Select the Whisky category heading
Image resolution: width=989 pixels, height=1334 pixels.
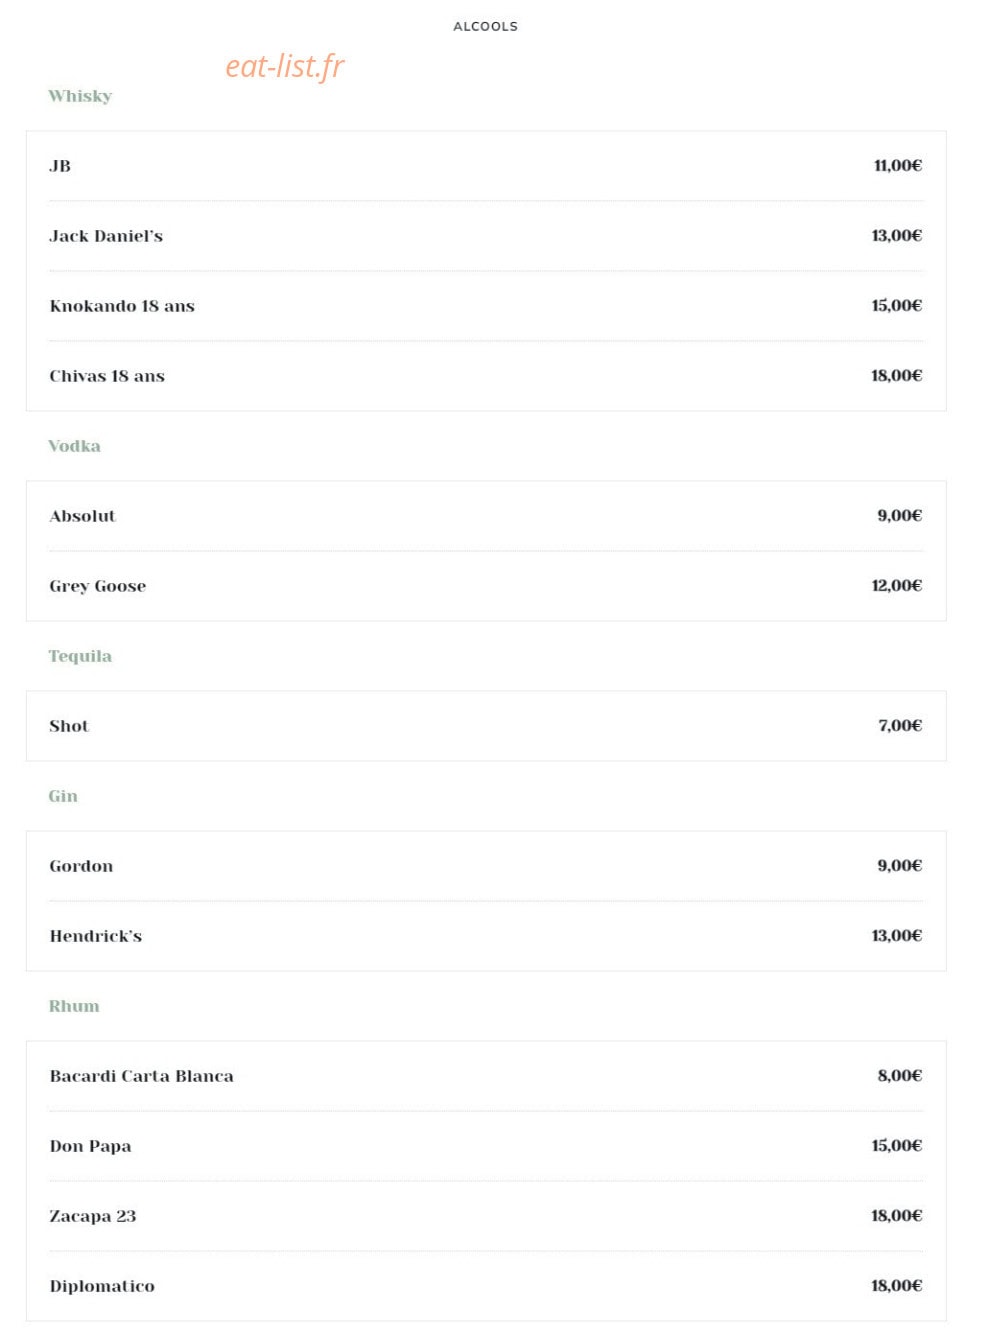click(80, 96)
